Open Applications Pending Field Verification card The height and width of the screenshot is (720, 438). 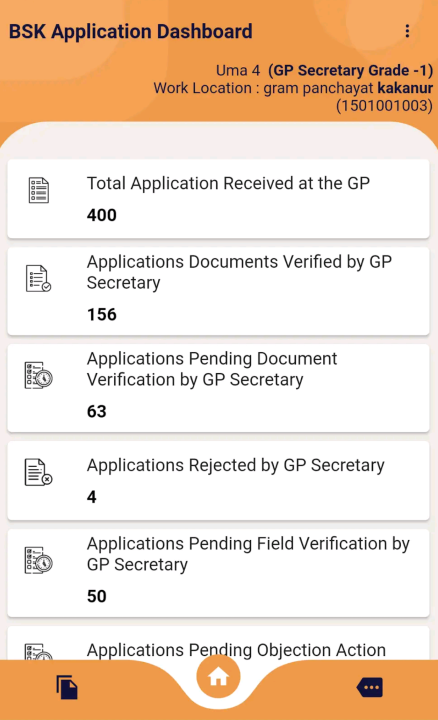(x=219, y=573)
